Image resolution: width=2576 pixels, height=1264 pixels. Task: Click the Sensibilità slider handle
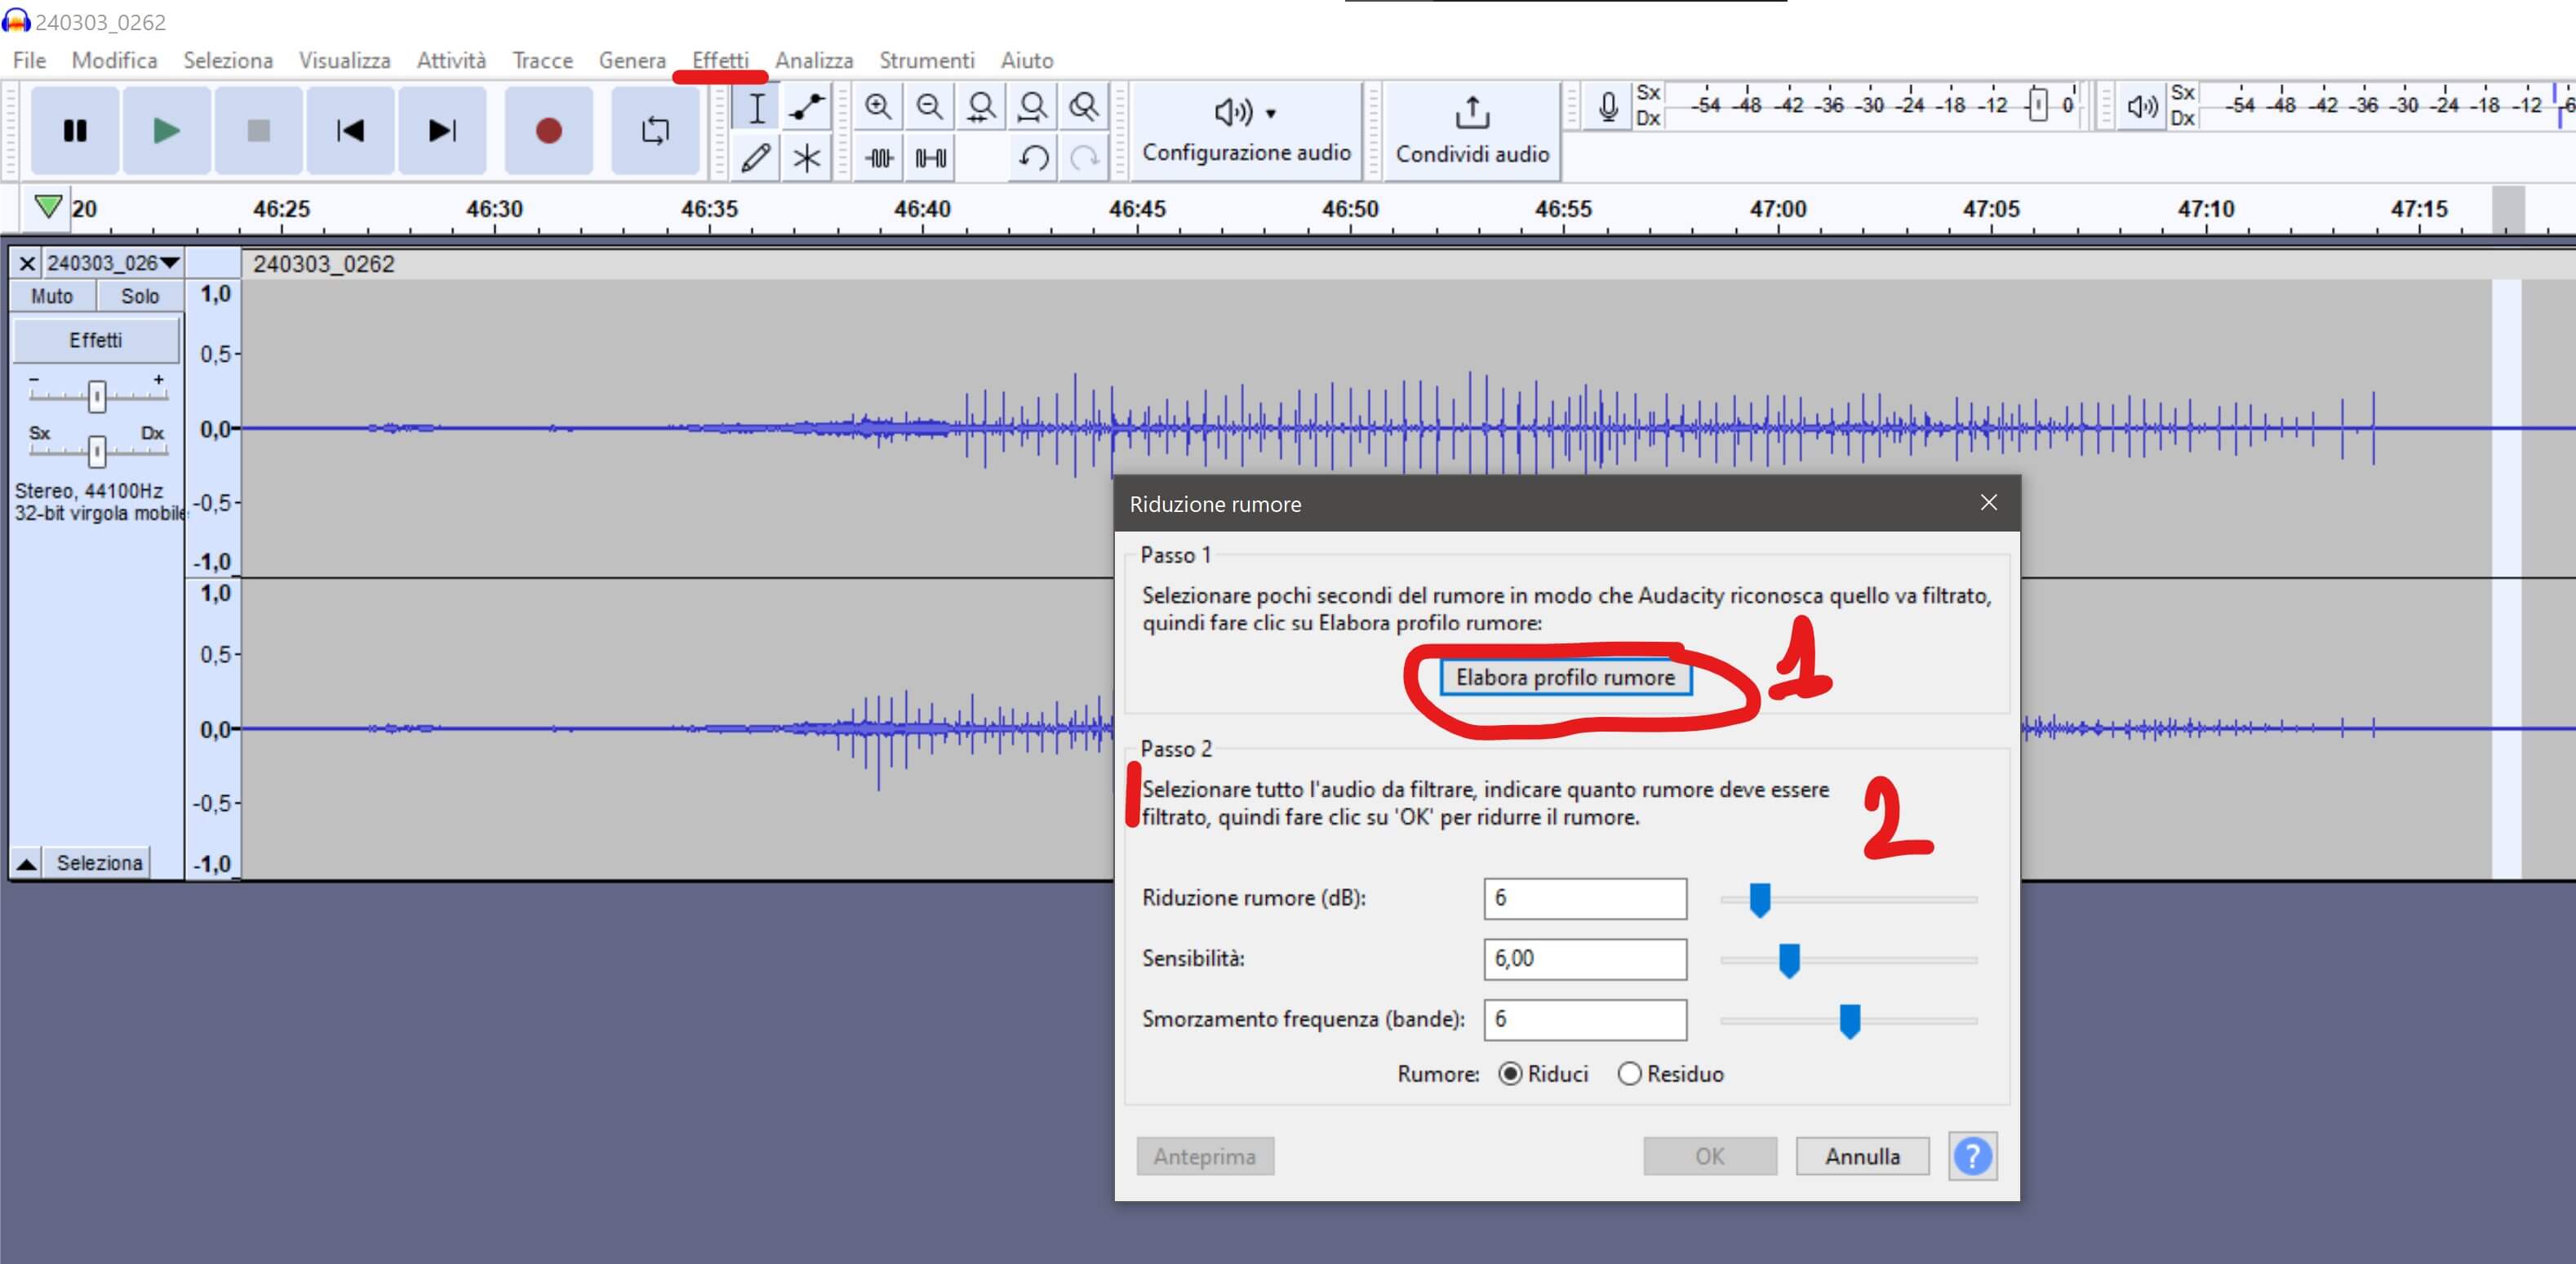1789,960
